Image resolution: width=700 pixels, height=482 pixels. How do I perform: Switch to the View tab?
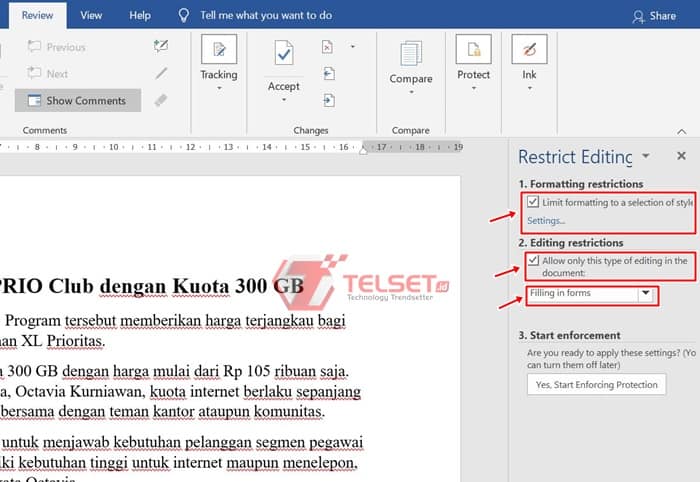(x=91, y=16)
